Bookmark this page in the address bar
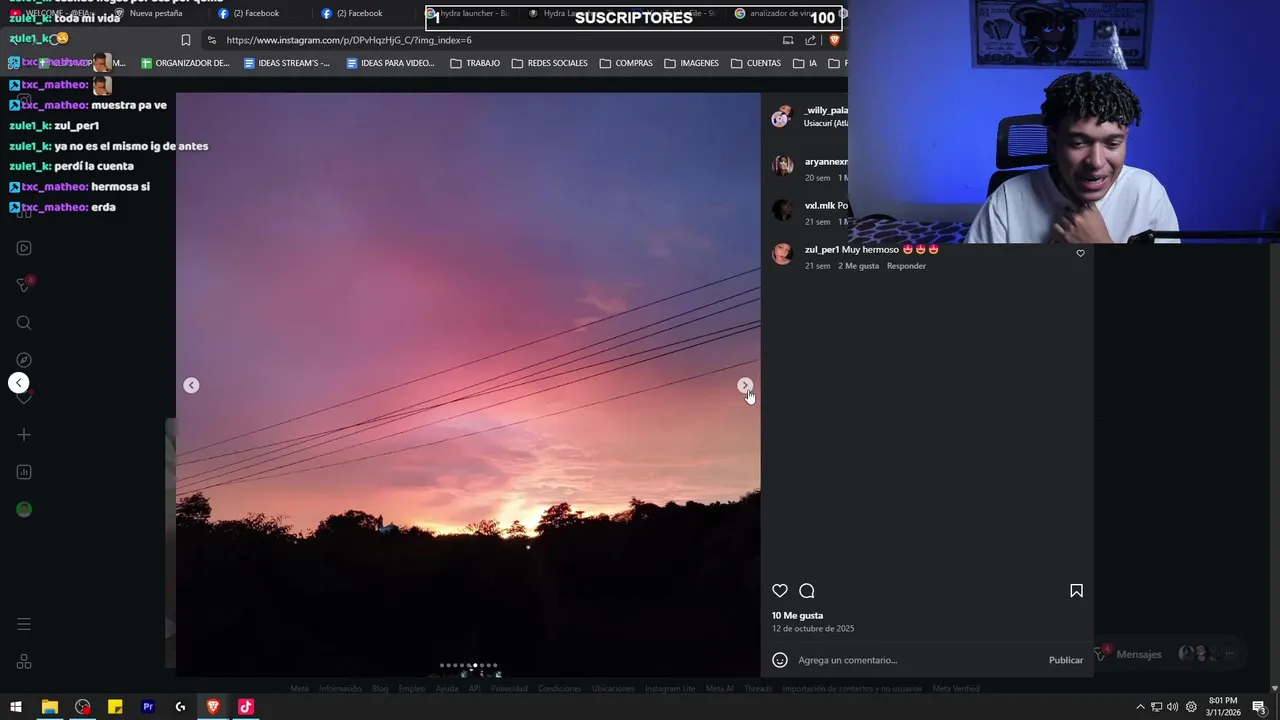Viewport: 1280px width, 720px height. [x=185, y=40]
